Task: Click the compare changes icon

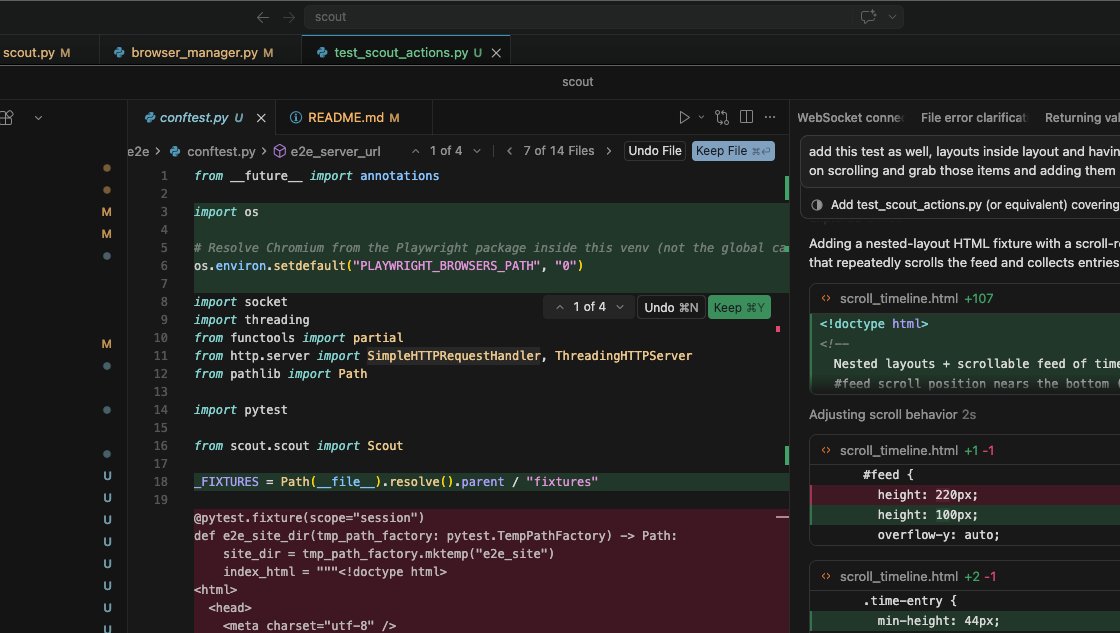Action: 722,117
